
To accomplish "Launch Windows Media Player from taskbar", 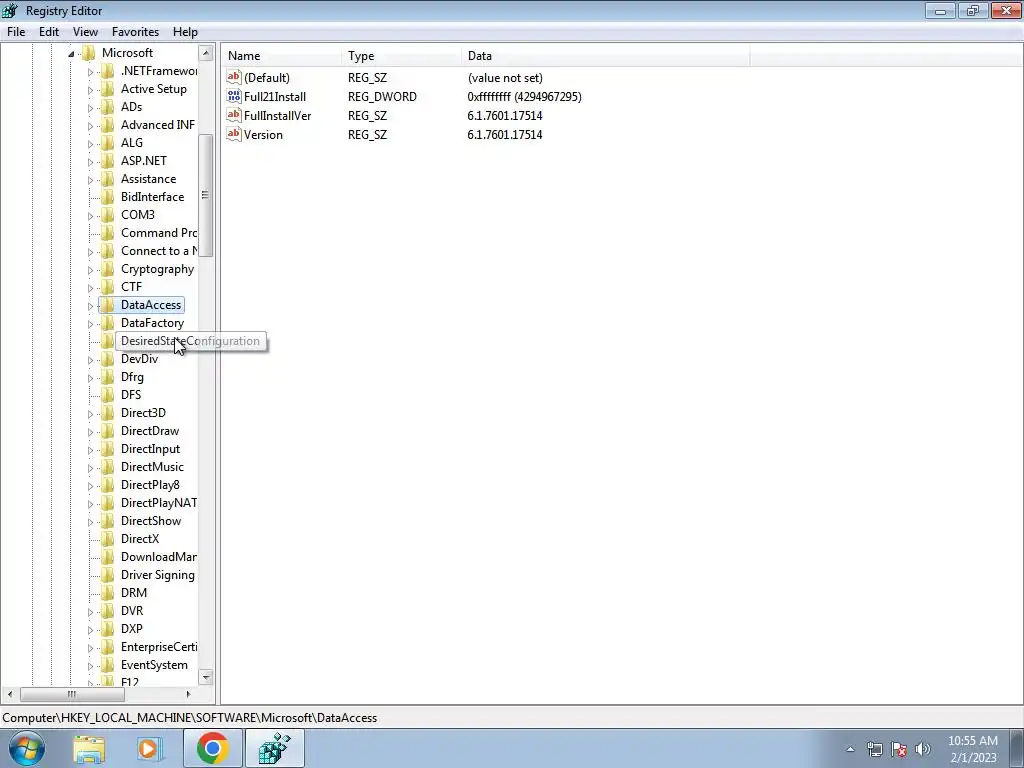I will 149,748.
